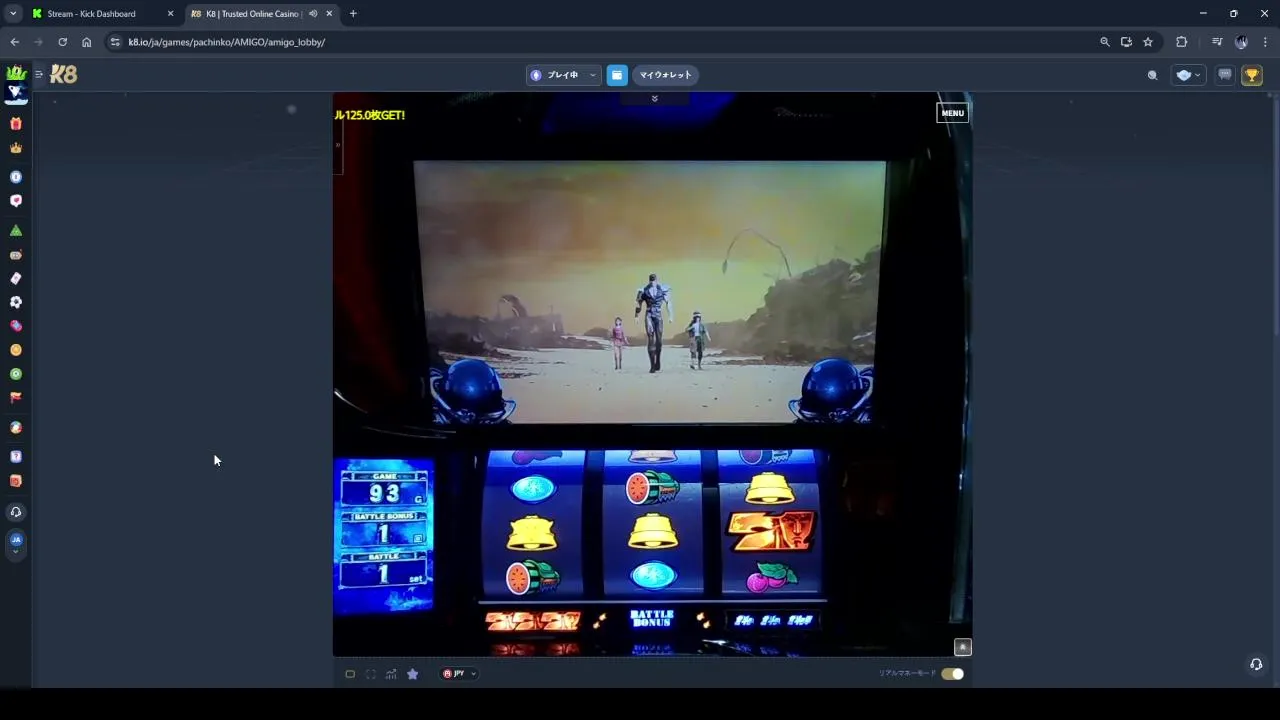The height and width of the screenshot is (720, 1280).
Task: Click the left slot reel
Action: [x=534, y=524]
